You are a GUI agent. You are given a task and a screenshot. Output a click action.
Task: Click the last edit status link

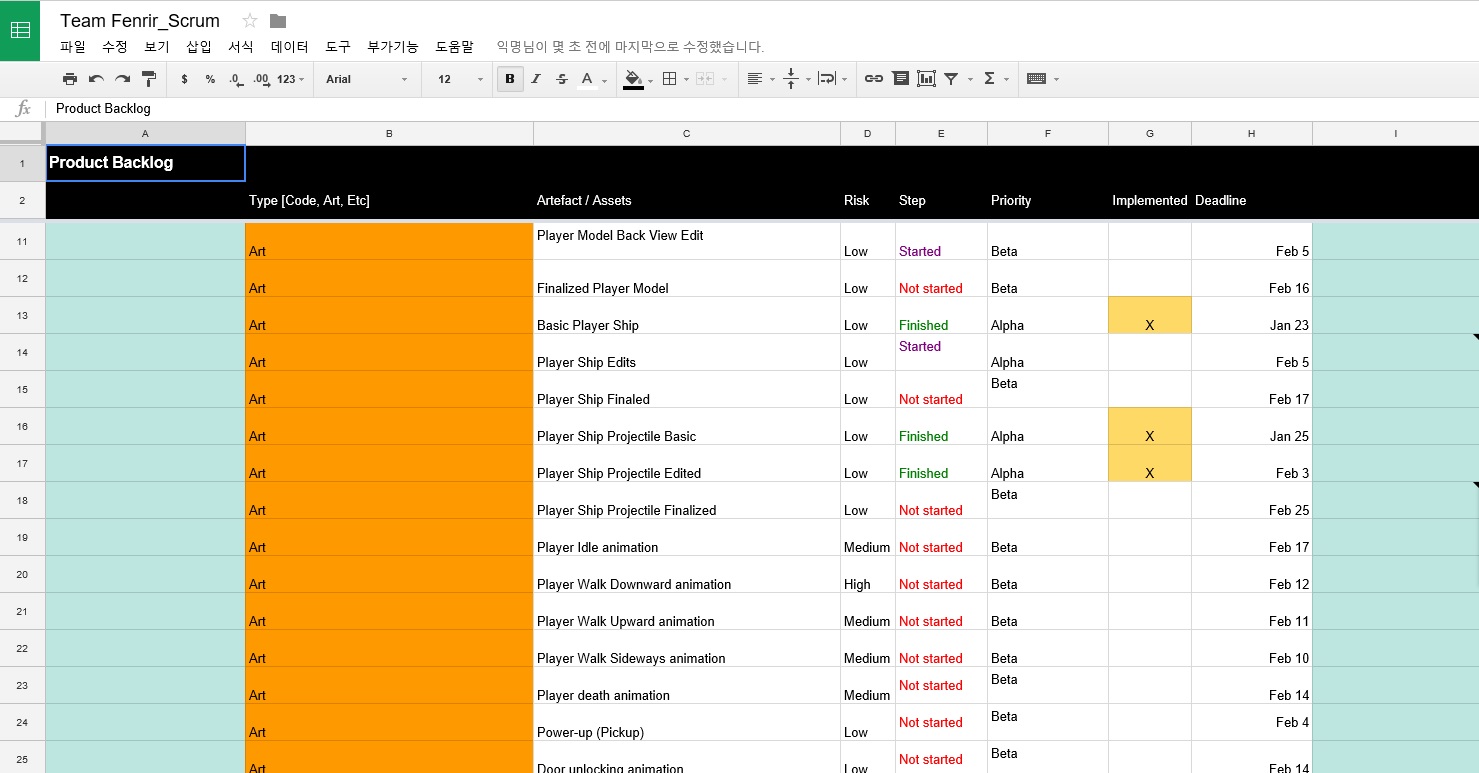630,47
